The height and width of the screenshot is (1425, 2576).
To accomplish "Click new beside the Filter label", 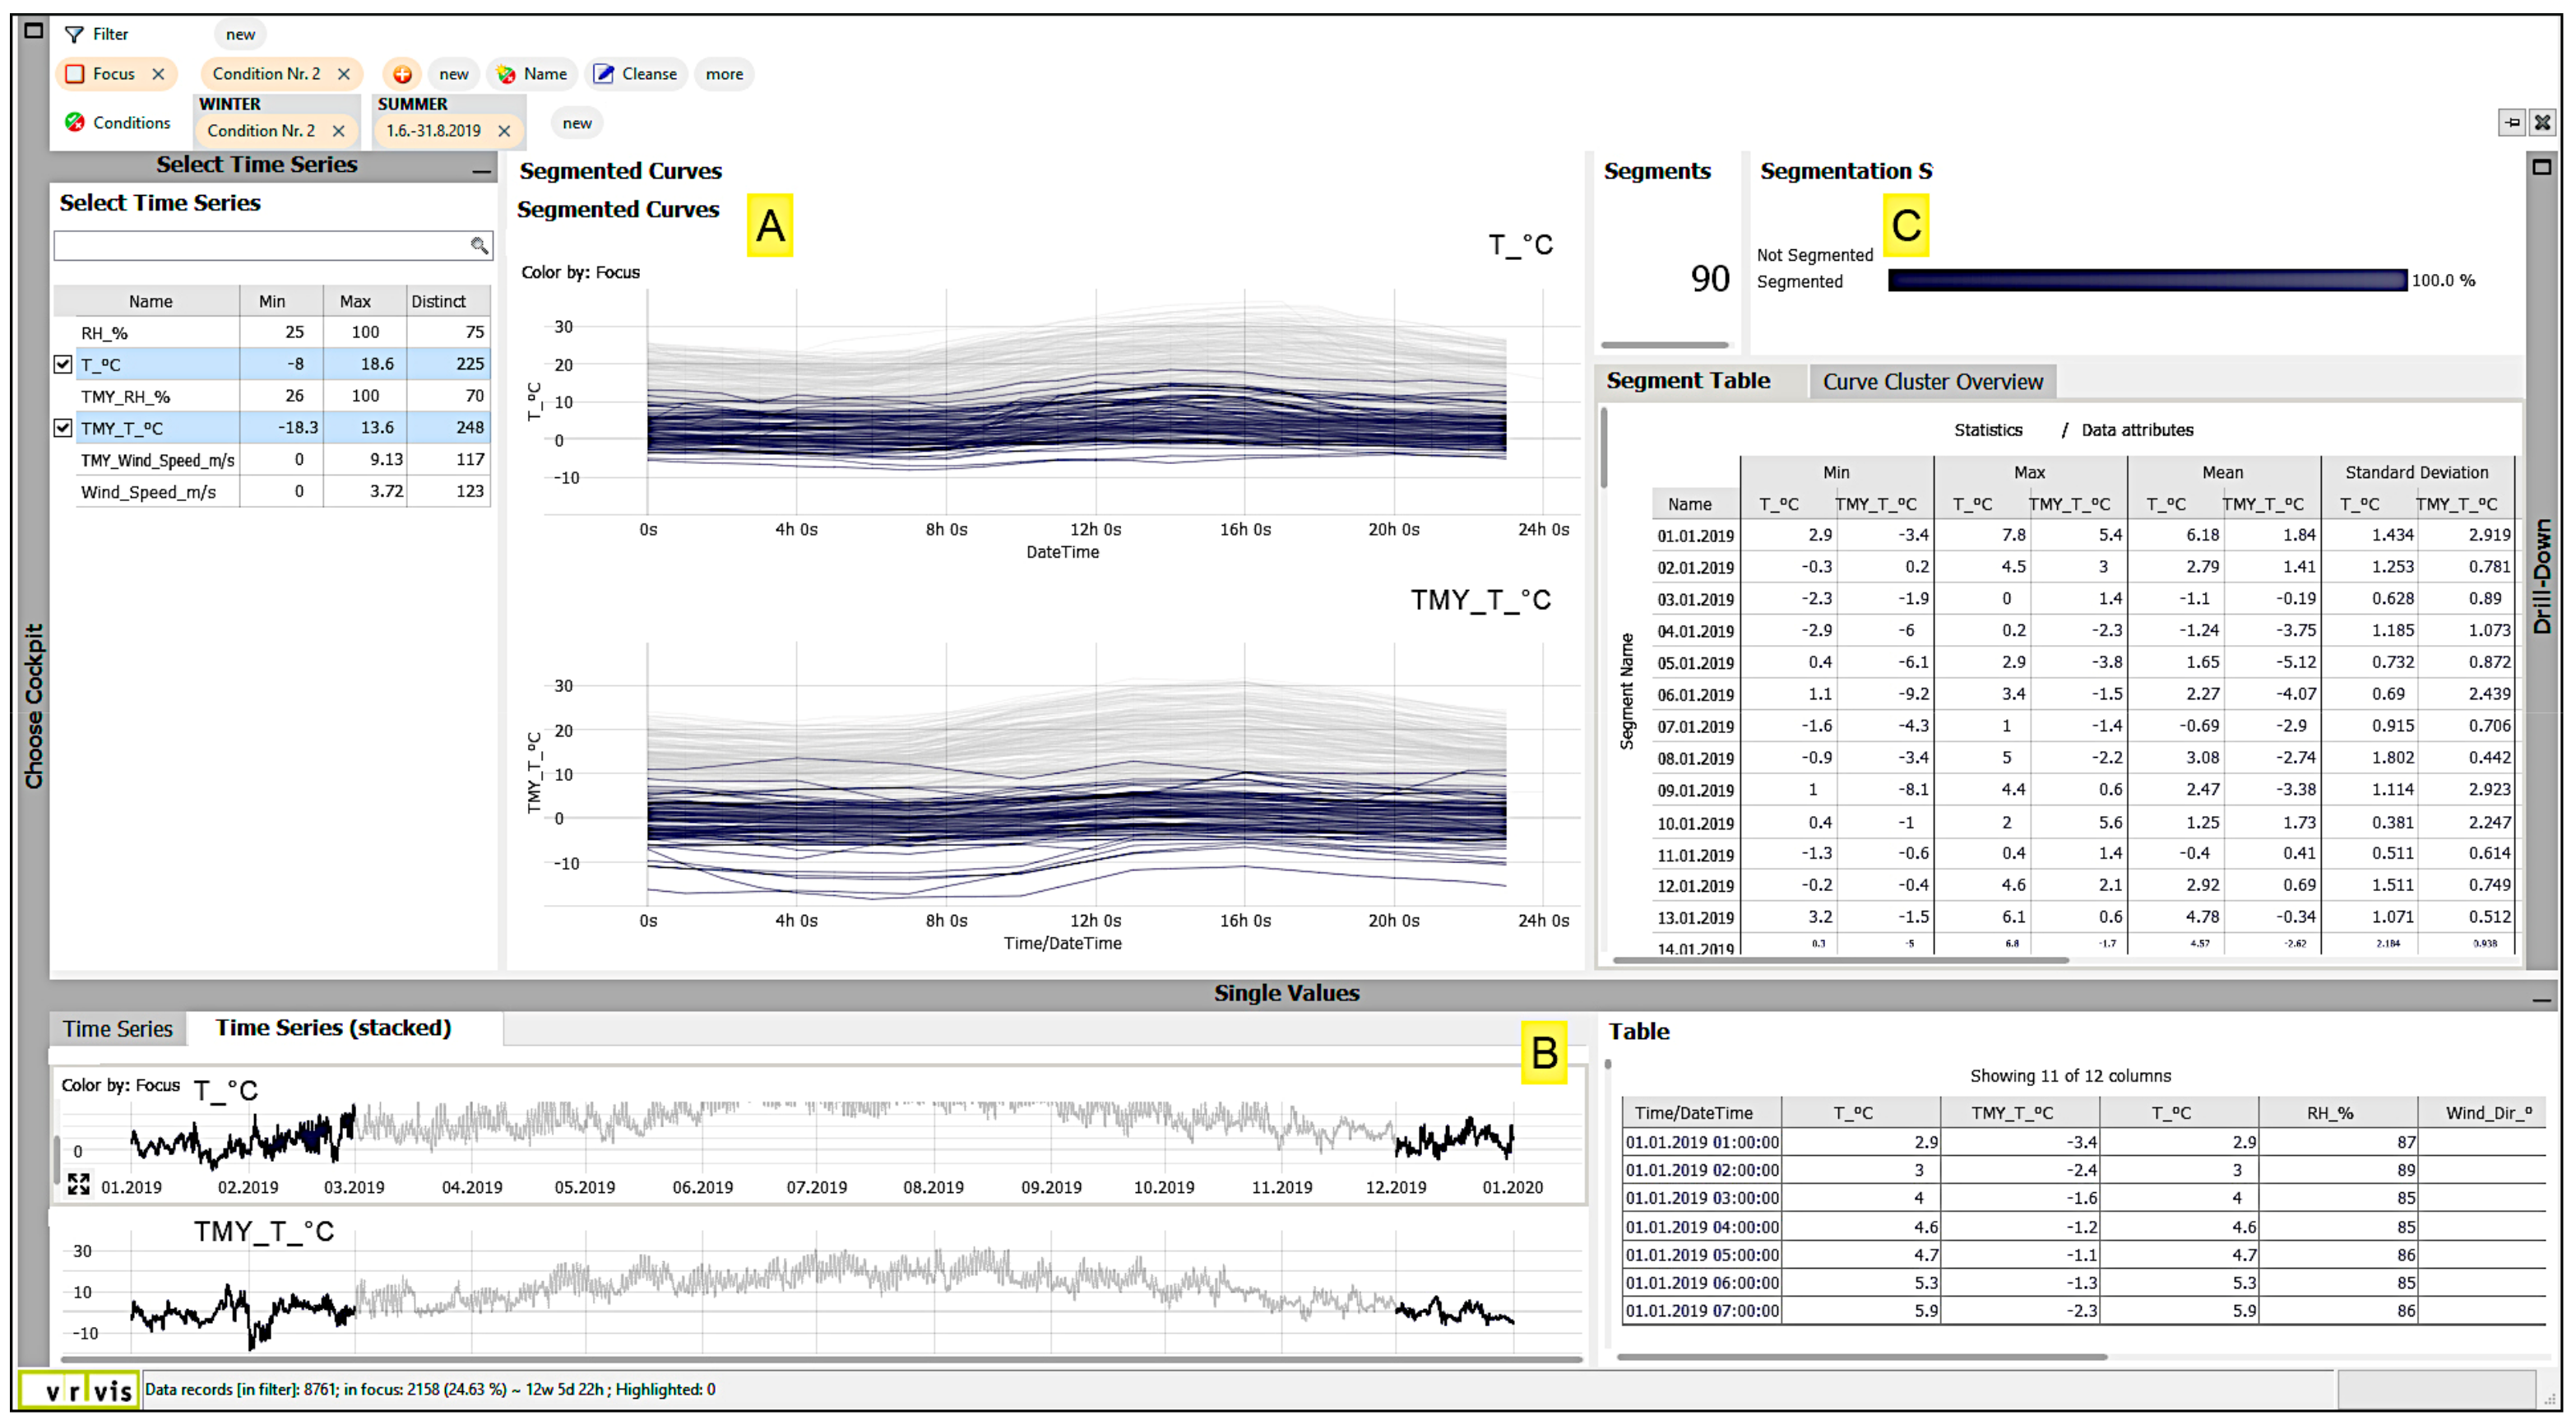I will (x=240, y=34).
